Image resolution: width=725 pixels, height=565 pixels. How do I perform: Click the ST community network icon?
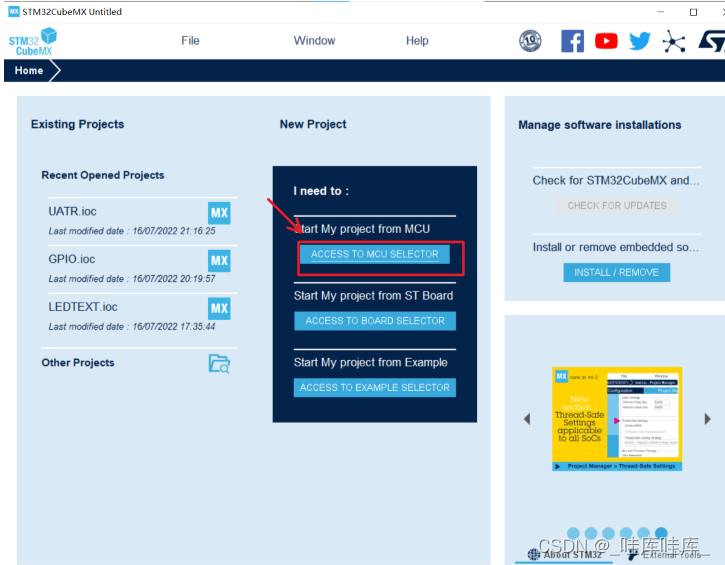click(x=674, y=42)
